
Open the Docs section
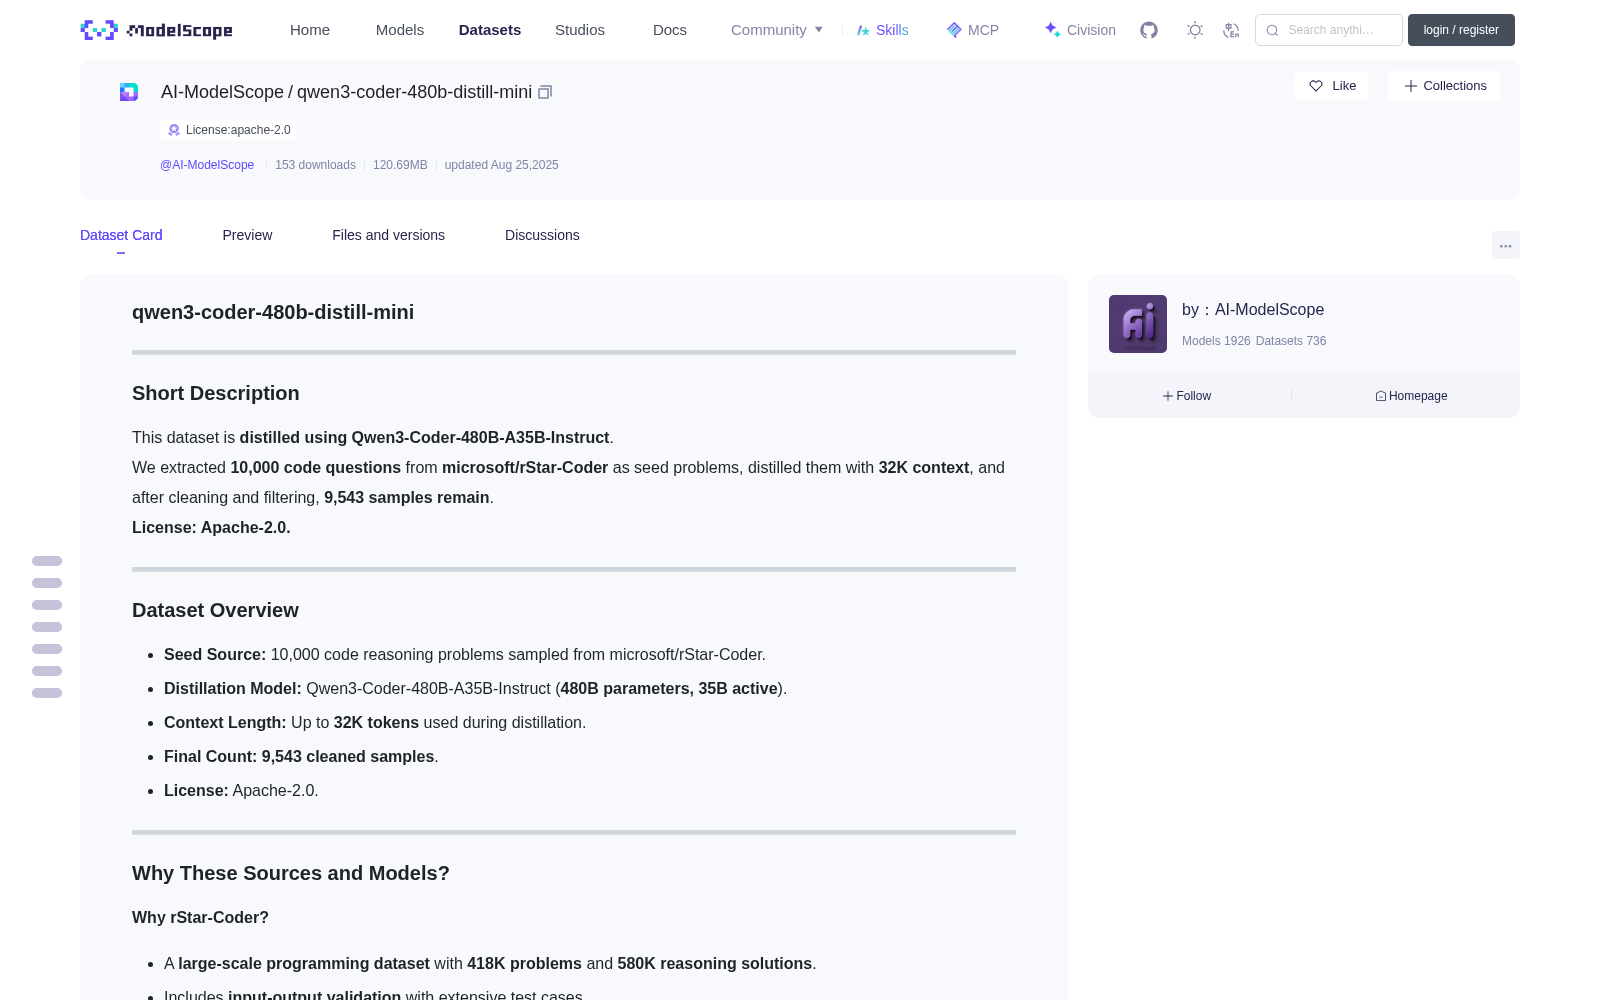[670, 30]
